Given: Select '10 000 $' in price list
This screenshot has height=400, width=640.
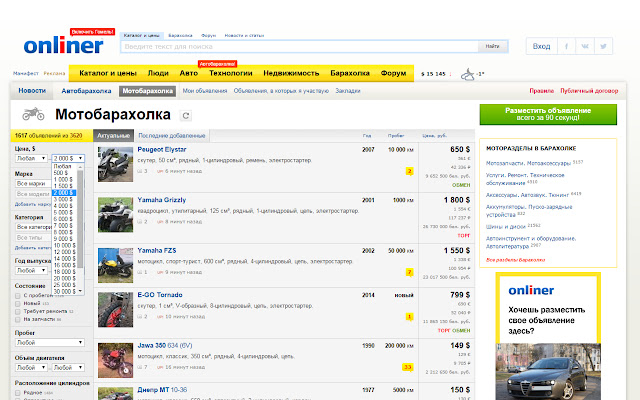Looking at the screenshot, I should (x=64, y=245).
